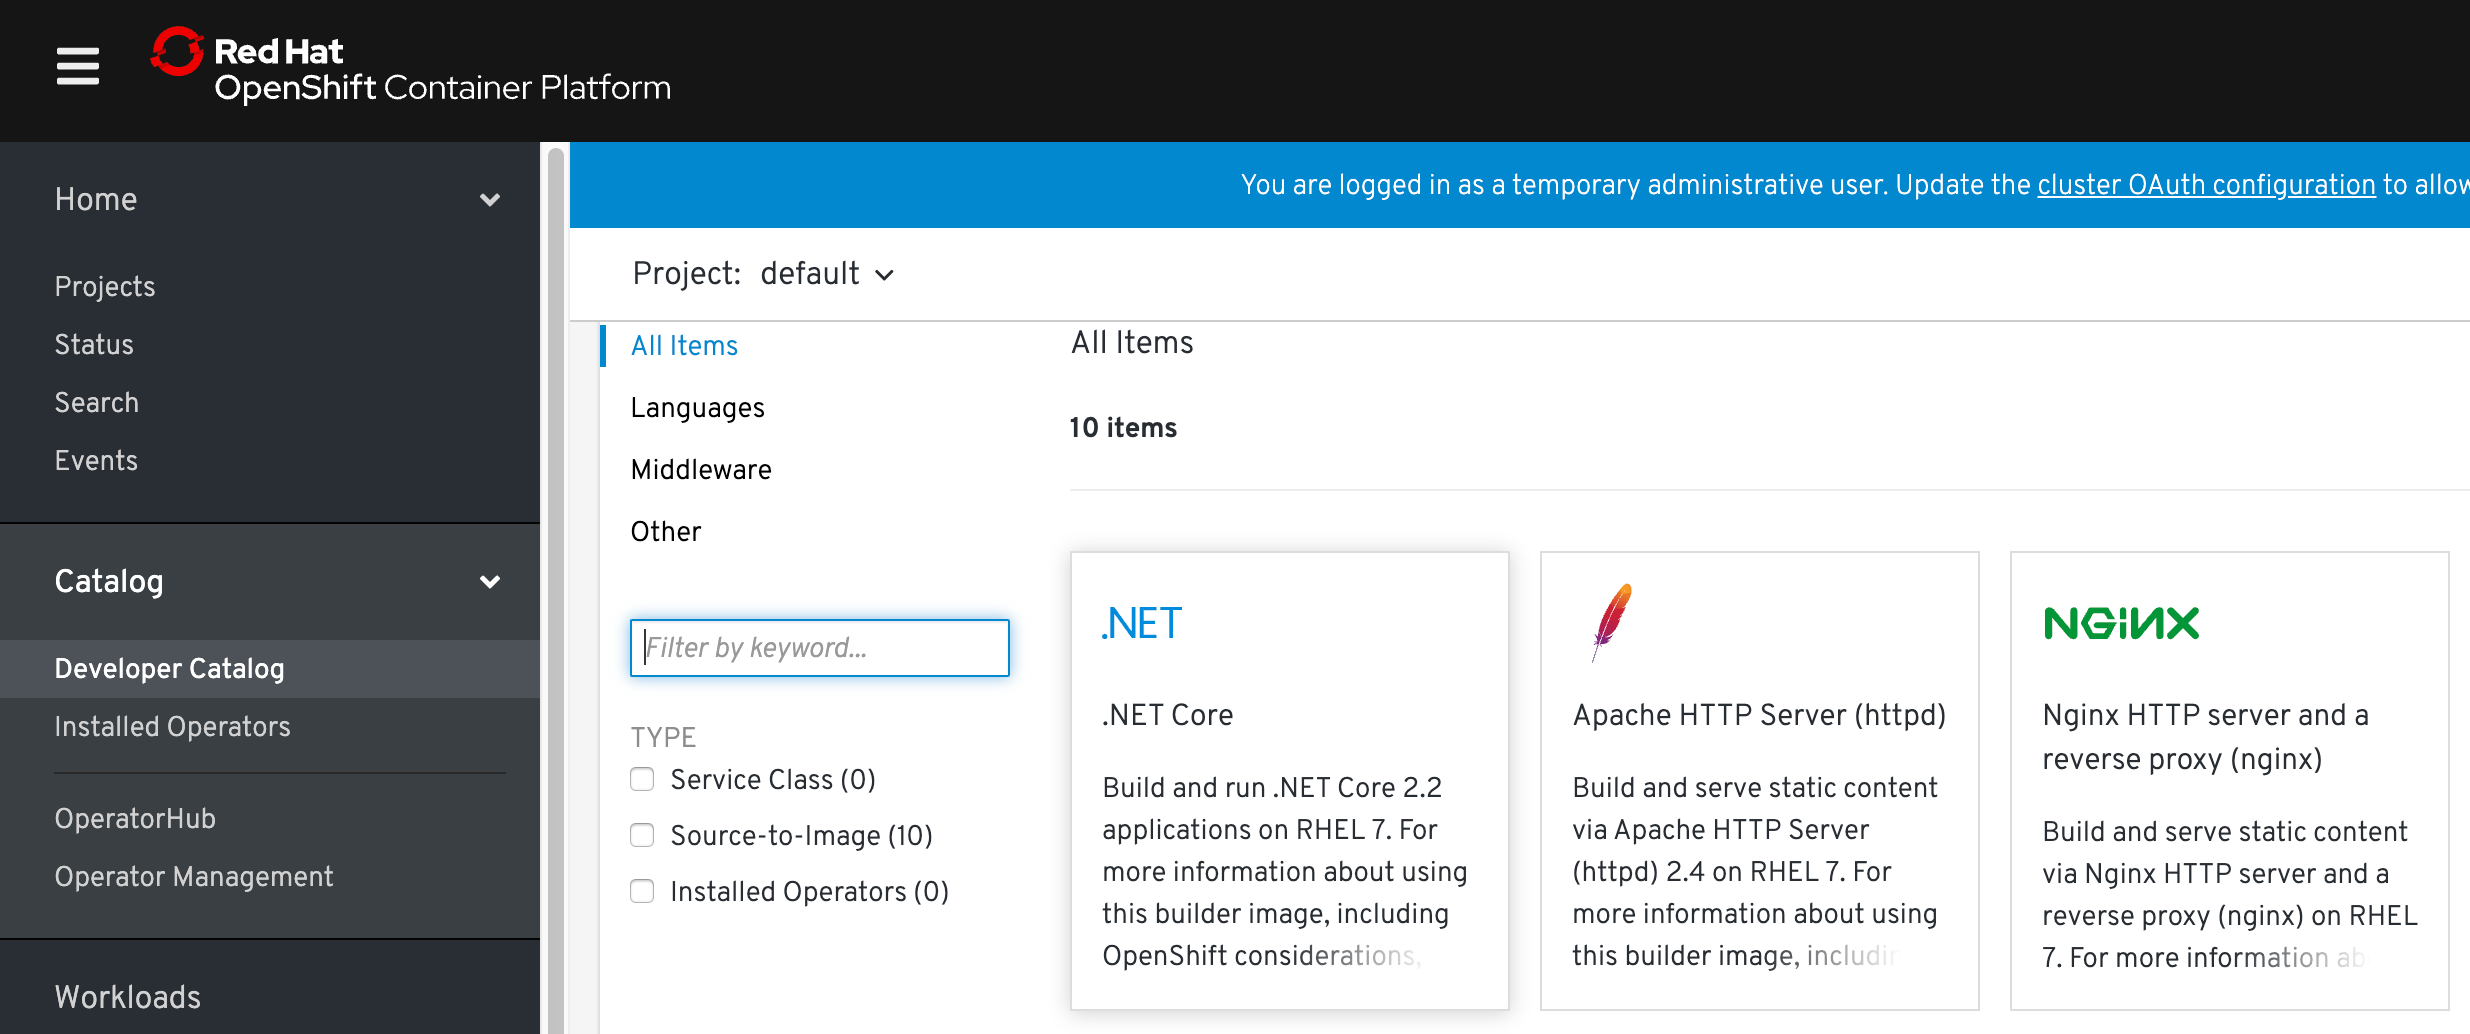The height and width of the screenshot is (1034, 2470).
Task: Expand the Workloads navigation section
Action: (128, 997)
